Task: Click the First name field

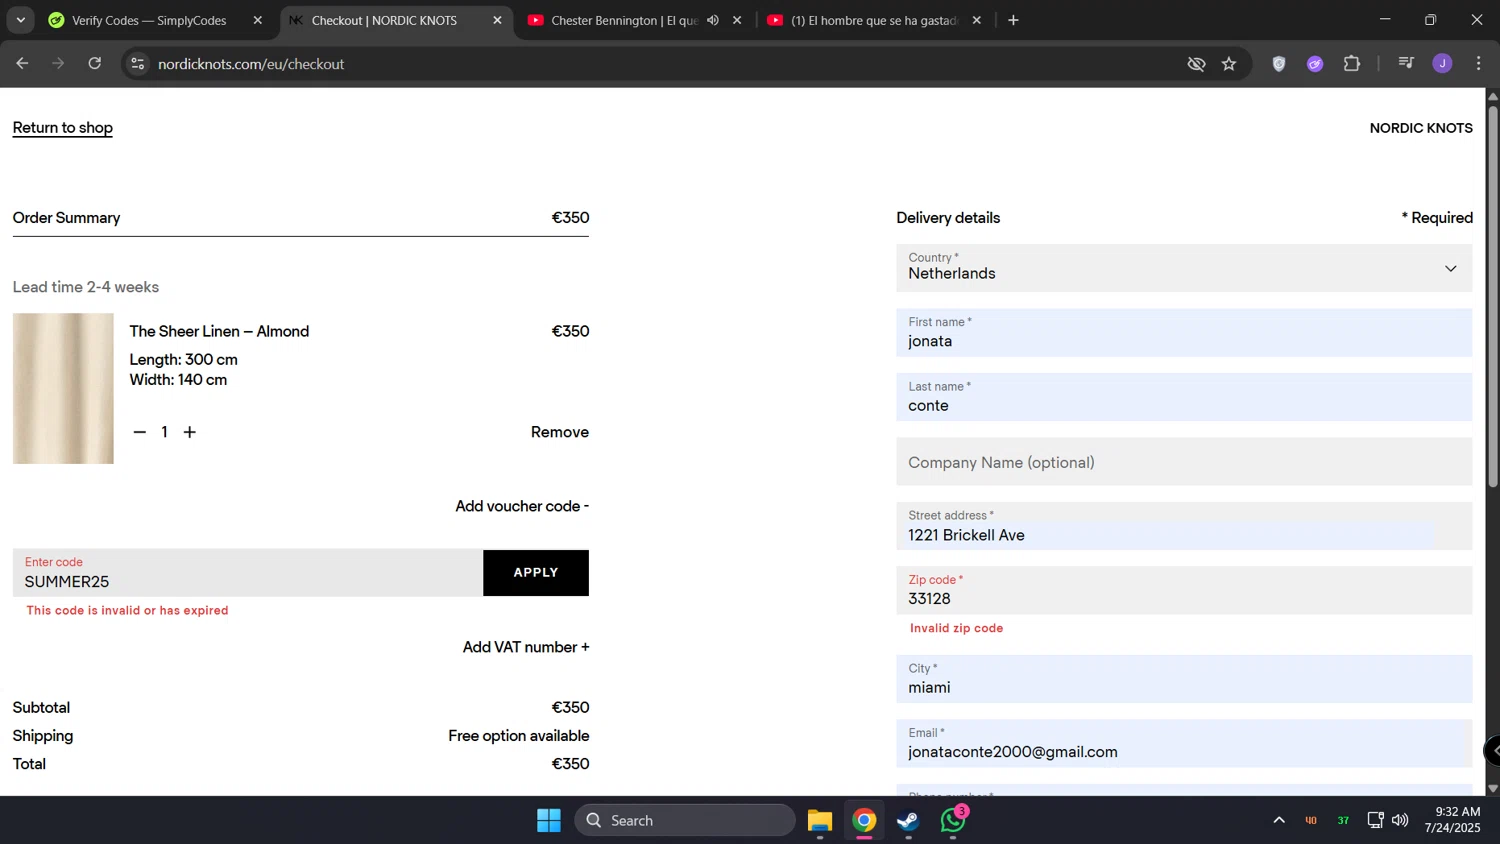Action: click(x=1184, y=333)
